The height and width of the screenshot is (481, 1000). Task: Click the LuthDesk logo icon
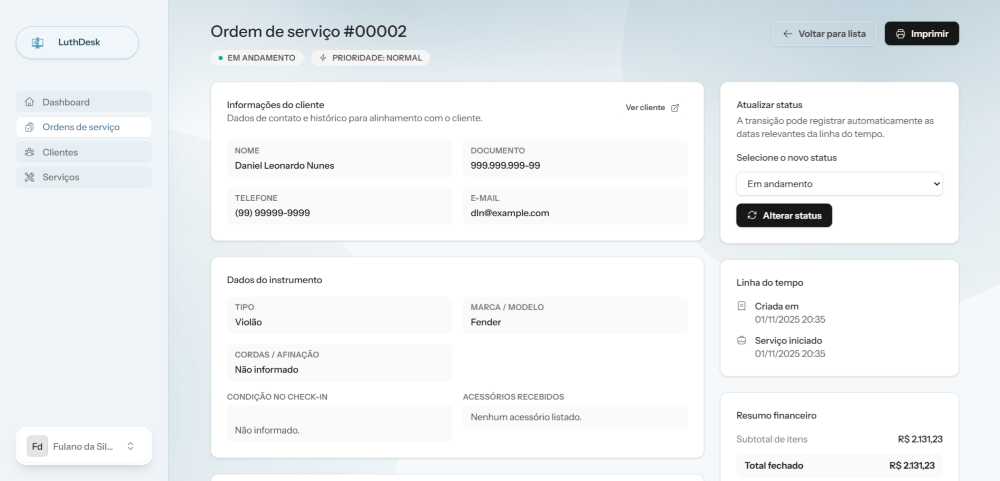38,43
